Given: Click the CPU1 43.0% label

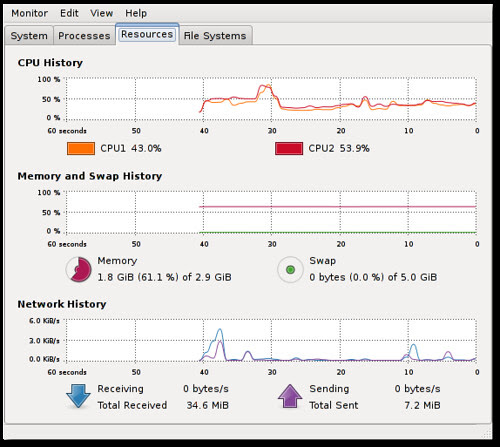Looking at the screenshot, I should pos(131,148).
